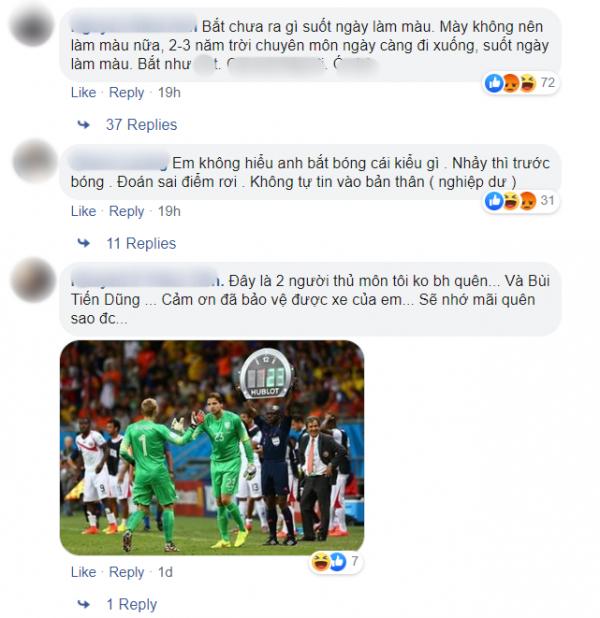Click the haha reaction icon beside 72
This screenshot has width=600, height=618.
point(528,83)
